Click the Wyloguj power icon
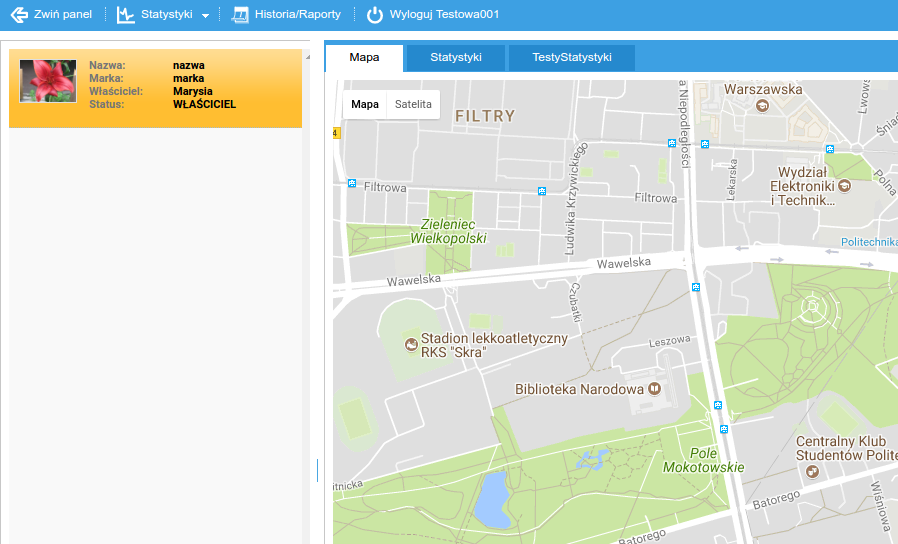 [375, 15]
